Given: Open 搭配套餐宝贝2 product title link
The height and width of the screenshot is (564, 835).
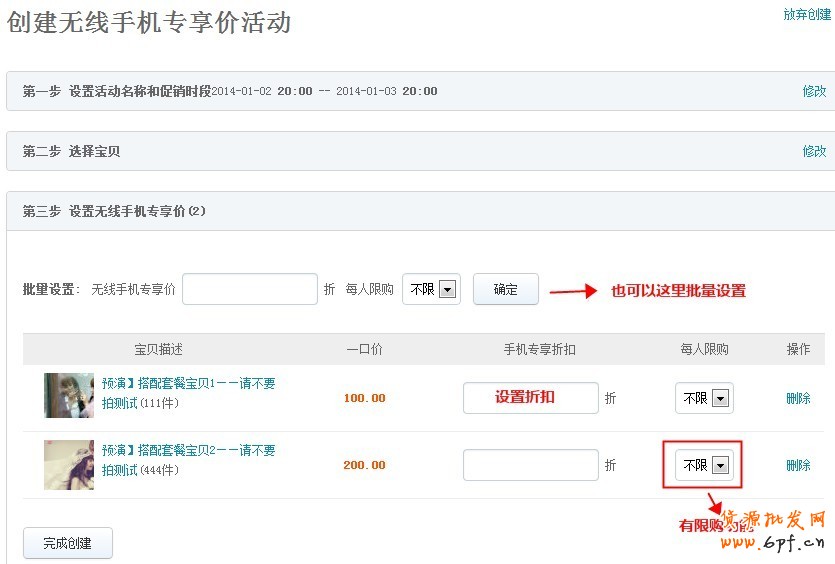Looking at the screenshot, I should (188, 451).
